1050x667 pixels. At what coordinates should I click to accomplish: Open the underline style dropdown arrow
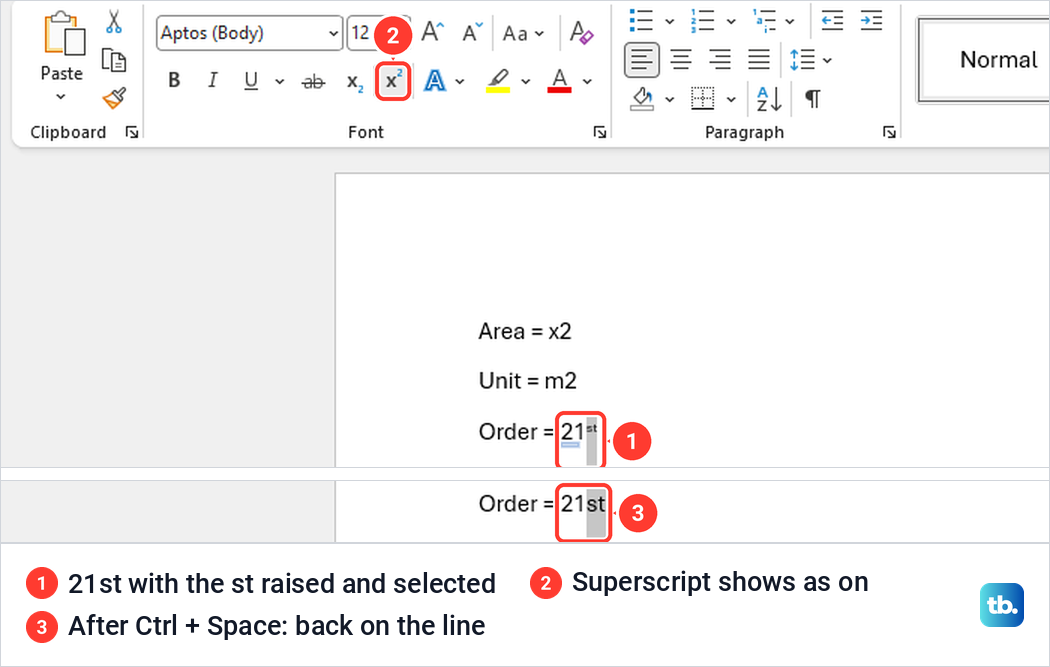[279, 82]
